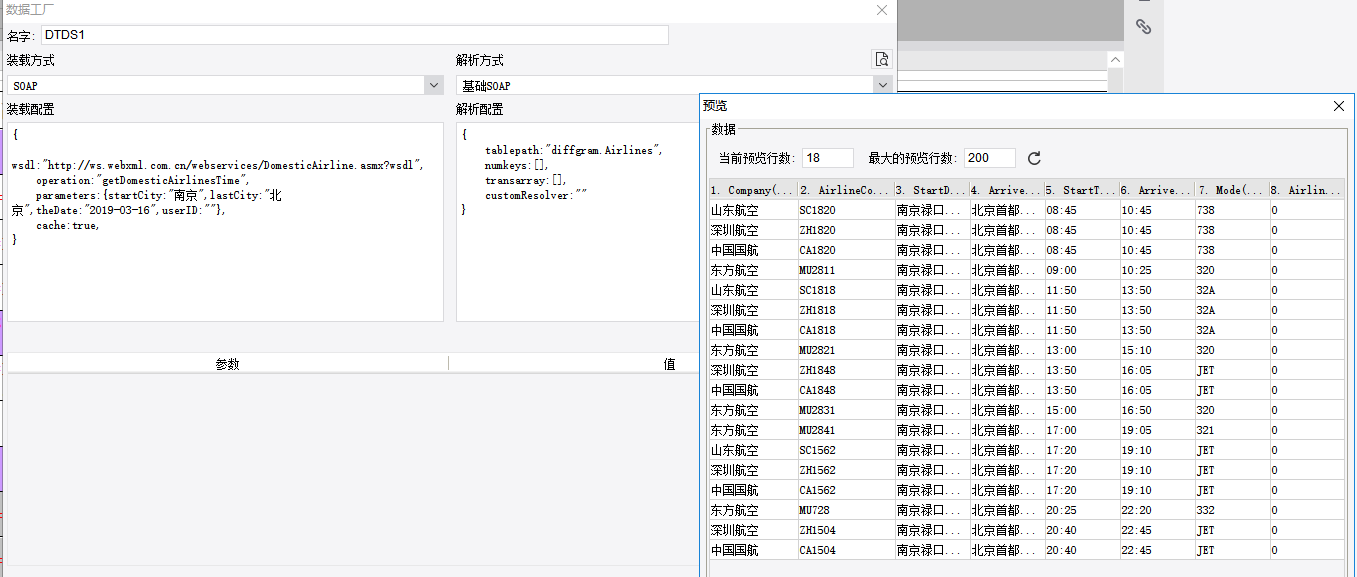Select cell ZH1818 in preview table
The height and width of the screenshot is (577, 1357).
[846, 310]
